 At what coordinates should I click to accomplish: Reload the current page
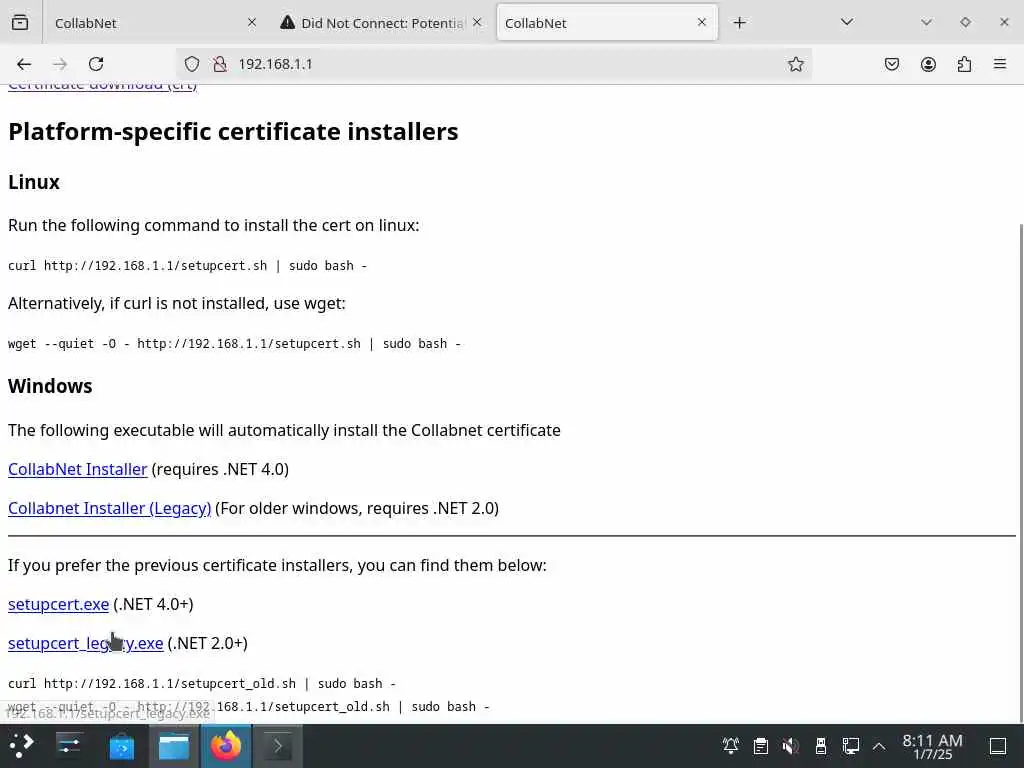pyautogui.click(x=96, y=64)
